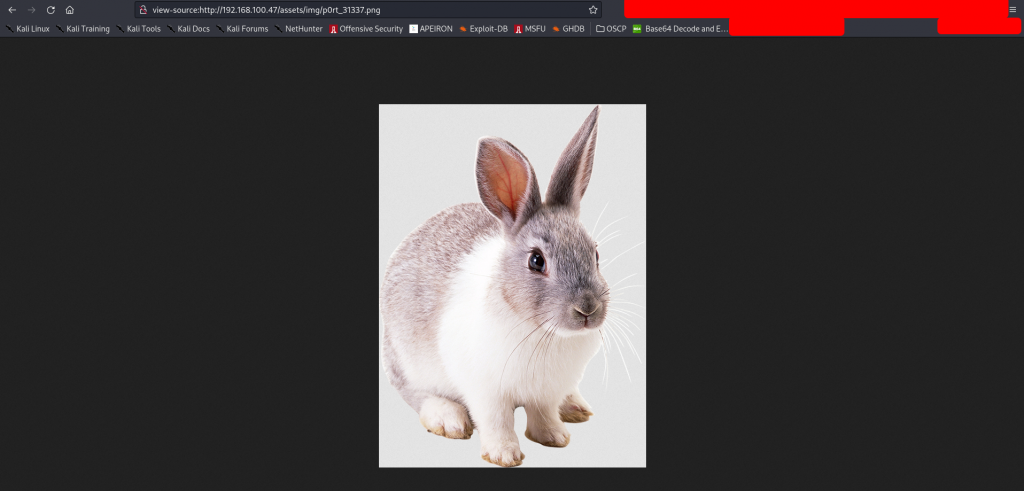Open the Kali Docs bookmark
Viewport: 1024px width, 491px height.
click(188, 29)
